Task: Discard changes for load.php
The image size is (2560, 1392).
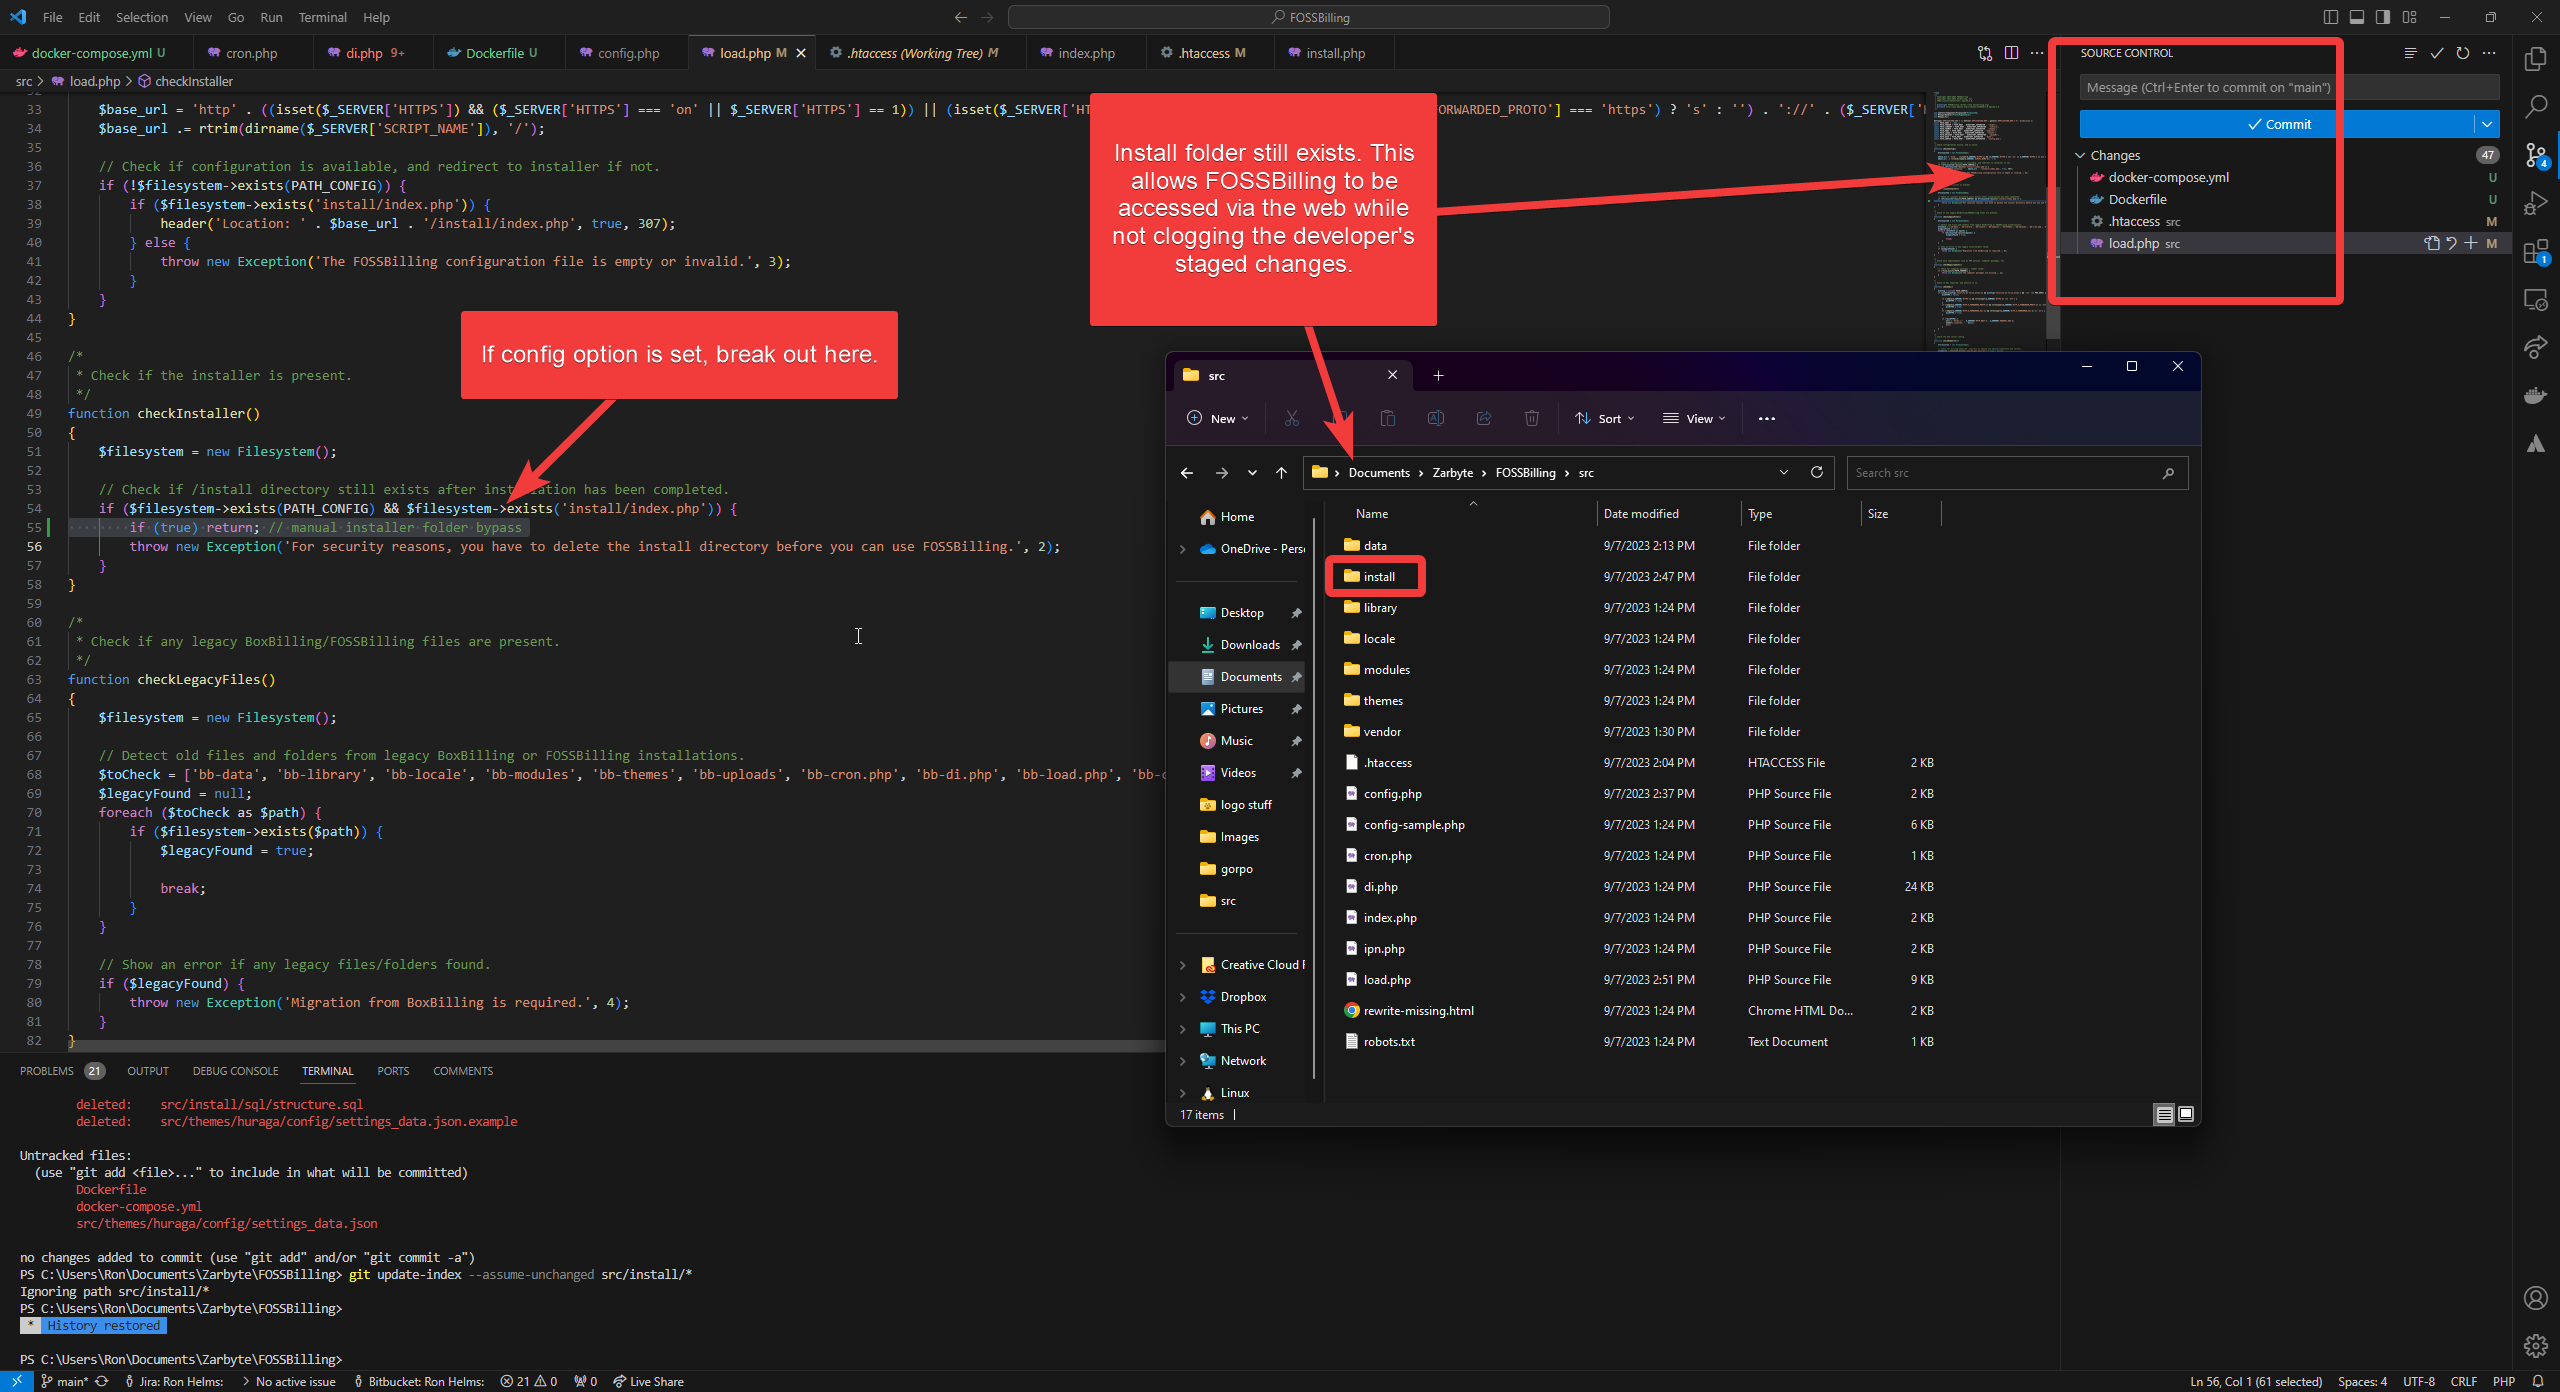Action: (2451, 243)
